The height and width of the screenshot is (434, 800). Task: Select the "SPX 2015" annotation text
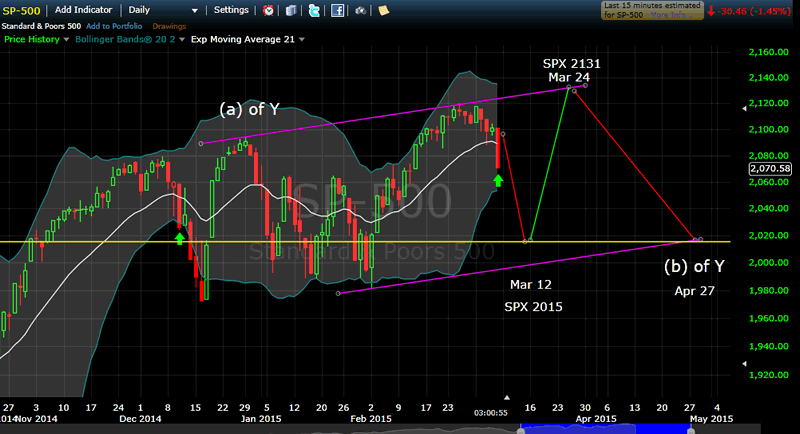tap(533, 307)
